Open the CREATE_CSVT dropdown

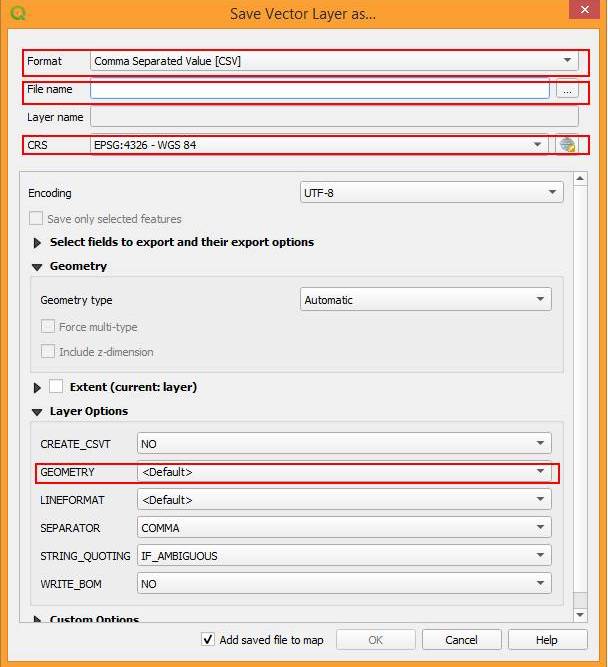click(x=344, y=444)
